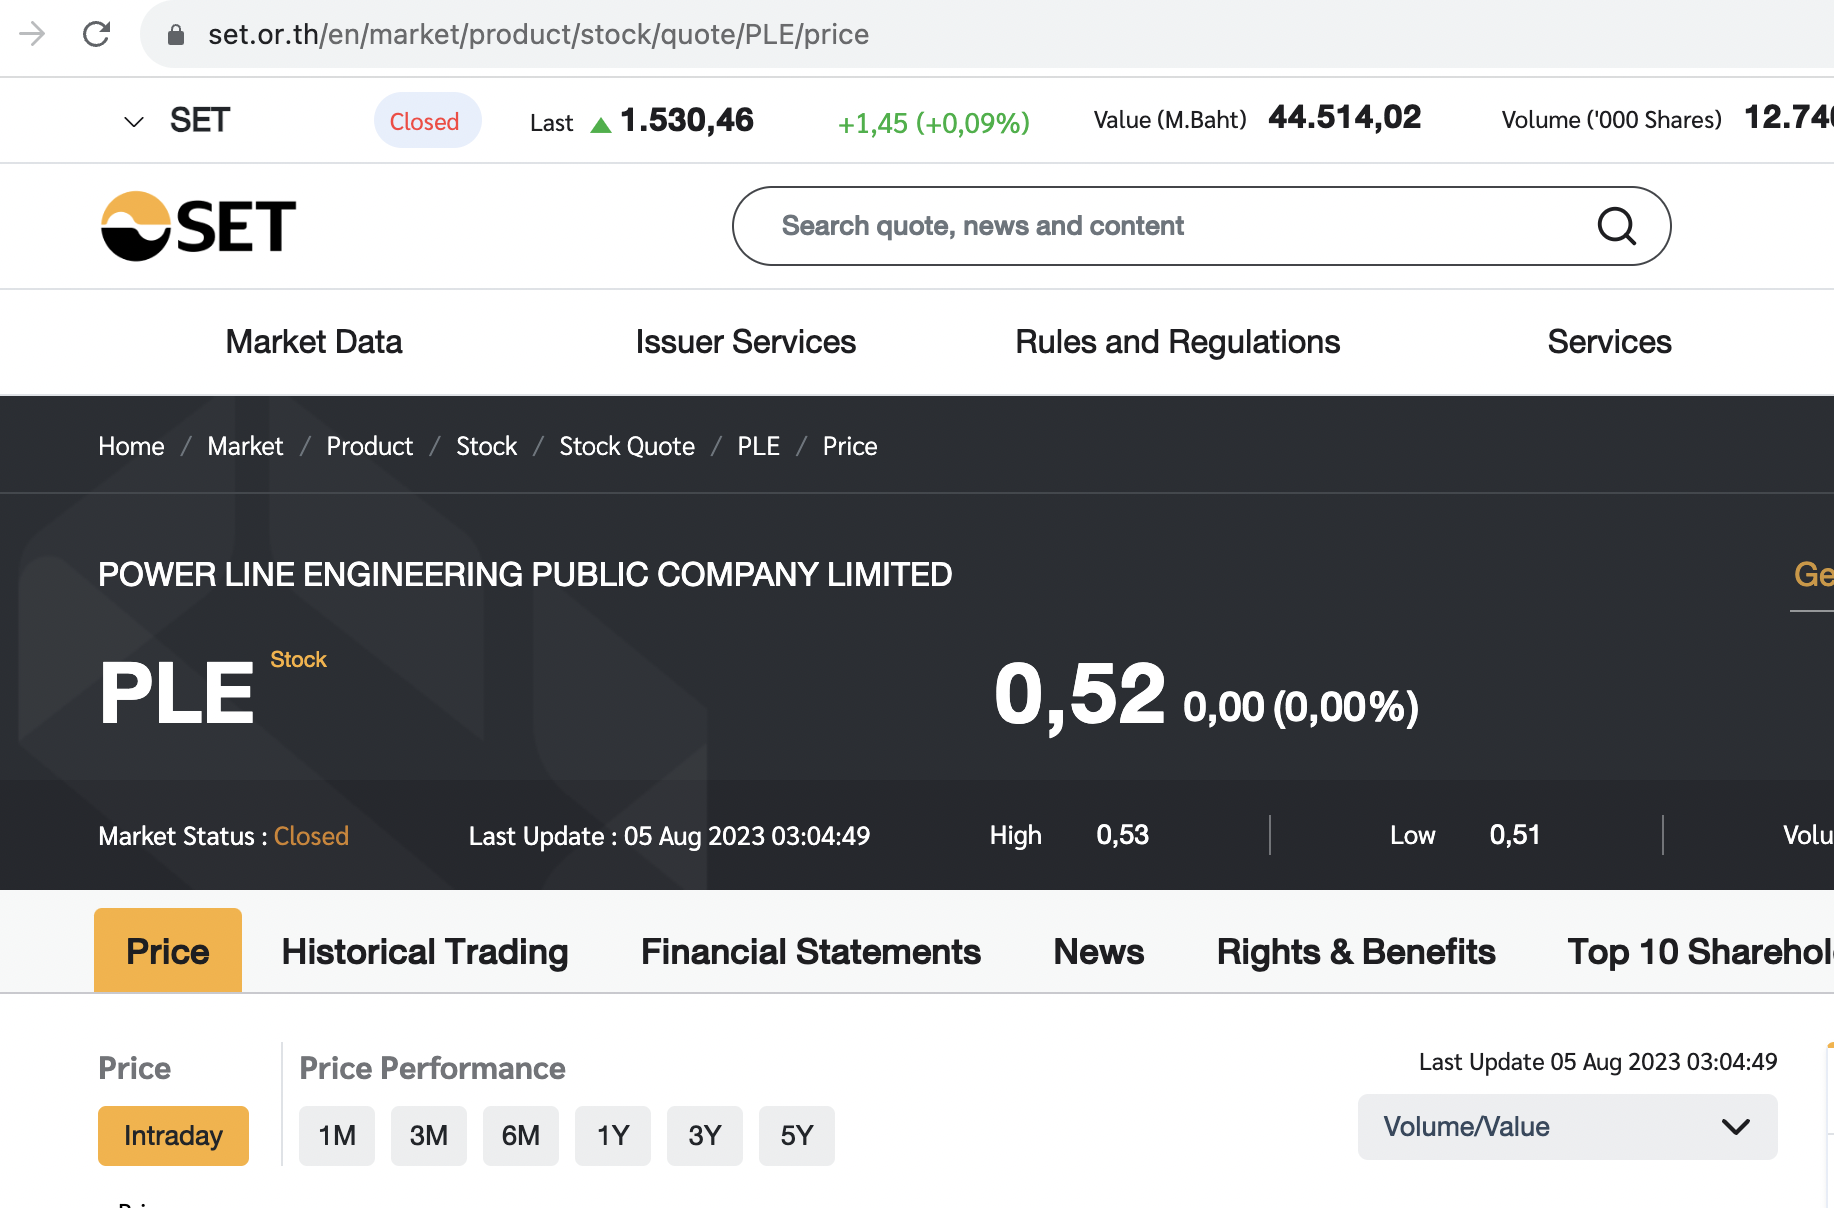Switch to Top 10 Shareholders tab

click(1700, 952)
